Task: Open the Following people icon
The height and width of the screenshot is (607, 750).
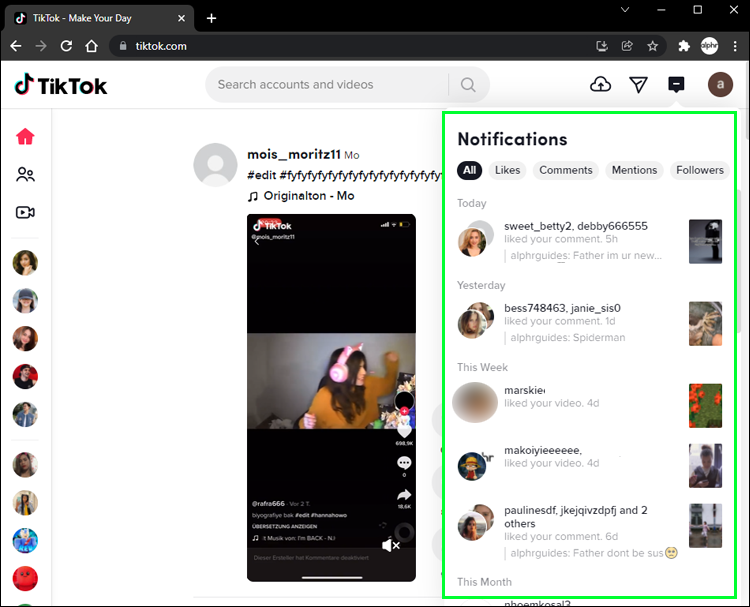Action: click(25, 174)
